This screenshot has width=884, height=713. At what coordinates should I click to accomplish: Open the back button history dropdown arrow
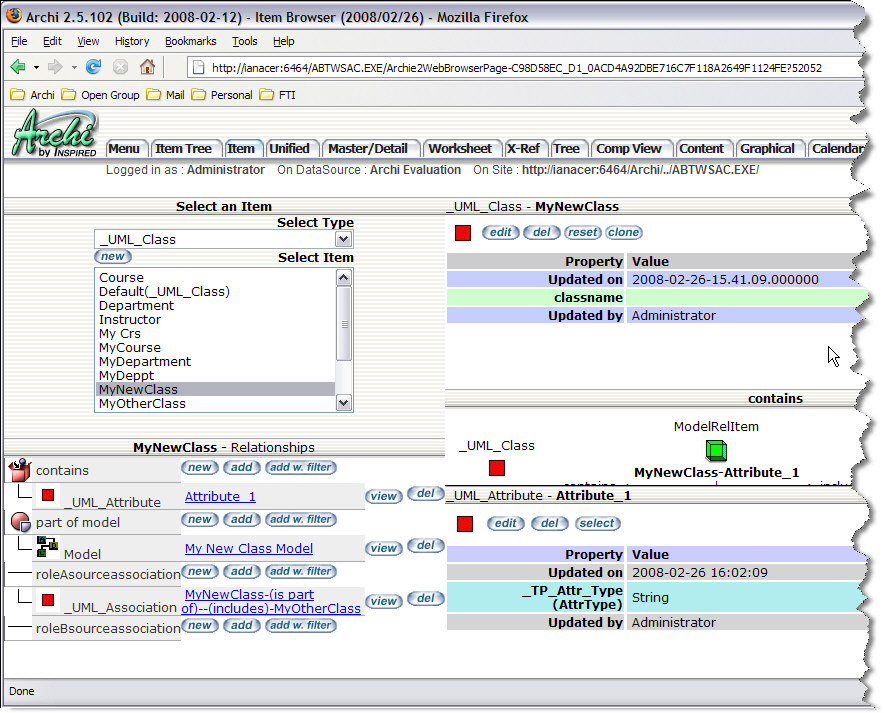(37, 68)
